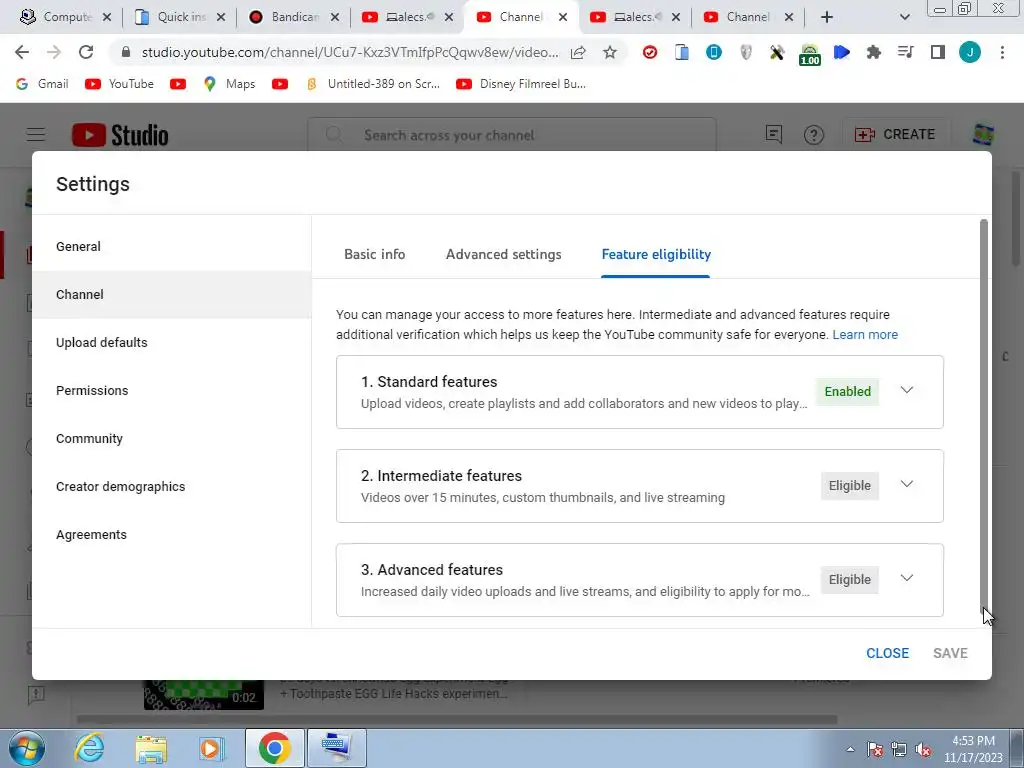The height and width of the screenshot is (768, 1024).
Task: Click the YouTube Studio logo
Action: click(120, 135)
